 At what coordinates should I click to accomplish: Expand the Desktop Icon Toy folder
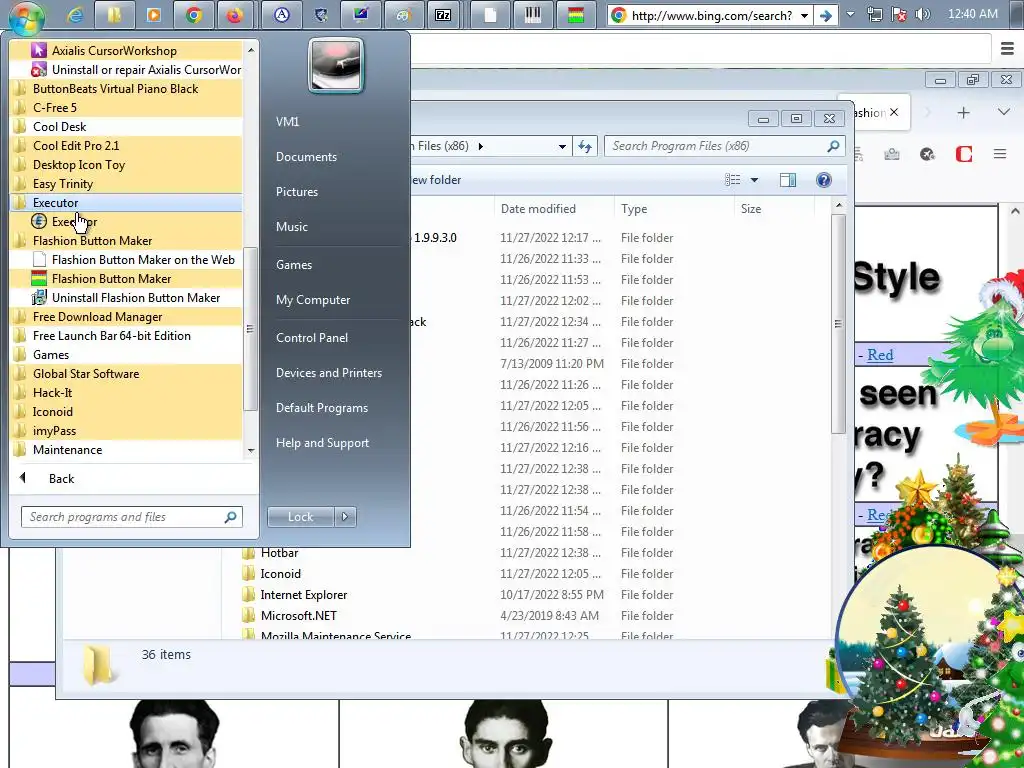[x=126, y=165]
